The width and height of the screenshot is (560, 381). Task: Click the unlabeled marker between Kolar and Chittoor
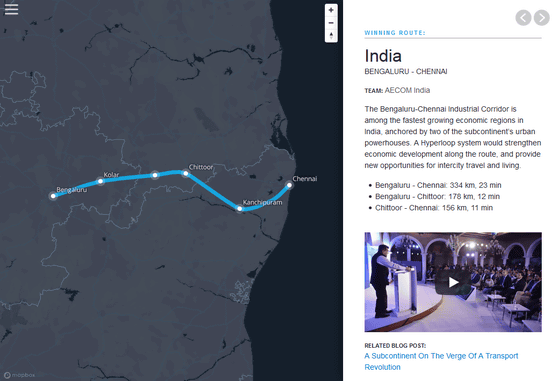coord(155,175)
